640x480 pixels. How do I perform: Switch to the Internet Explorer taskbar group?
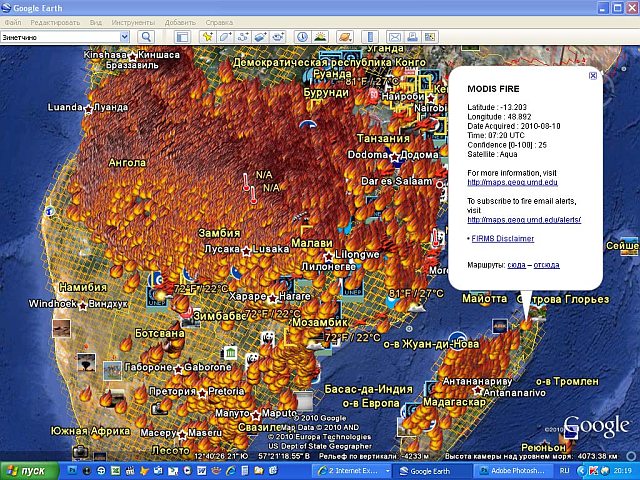point(352,471)
